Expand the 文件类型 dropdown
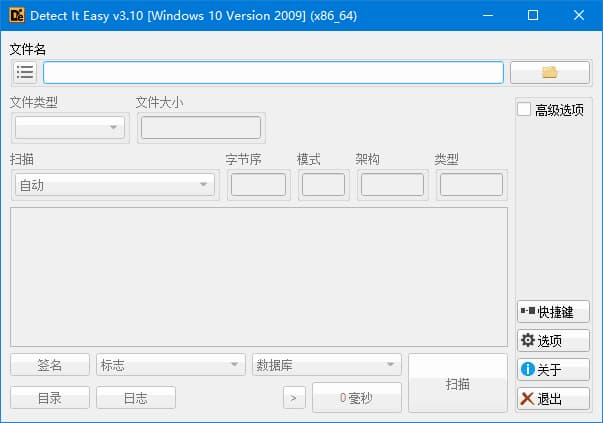This screenshot has width=603, height=423. tap(68, 127)
